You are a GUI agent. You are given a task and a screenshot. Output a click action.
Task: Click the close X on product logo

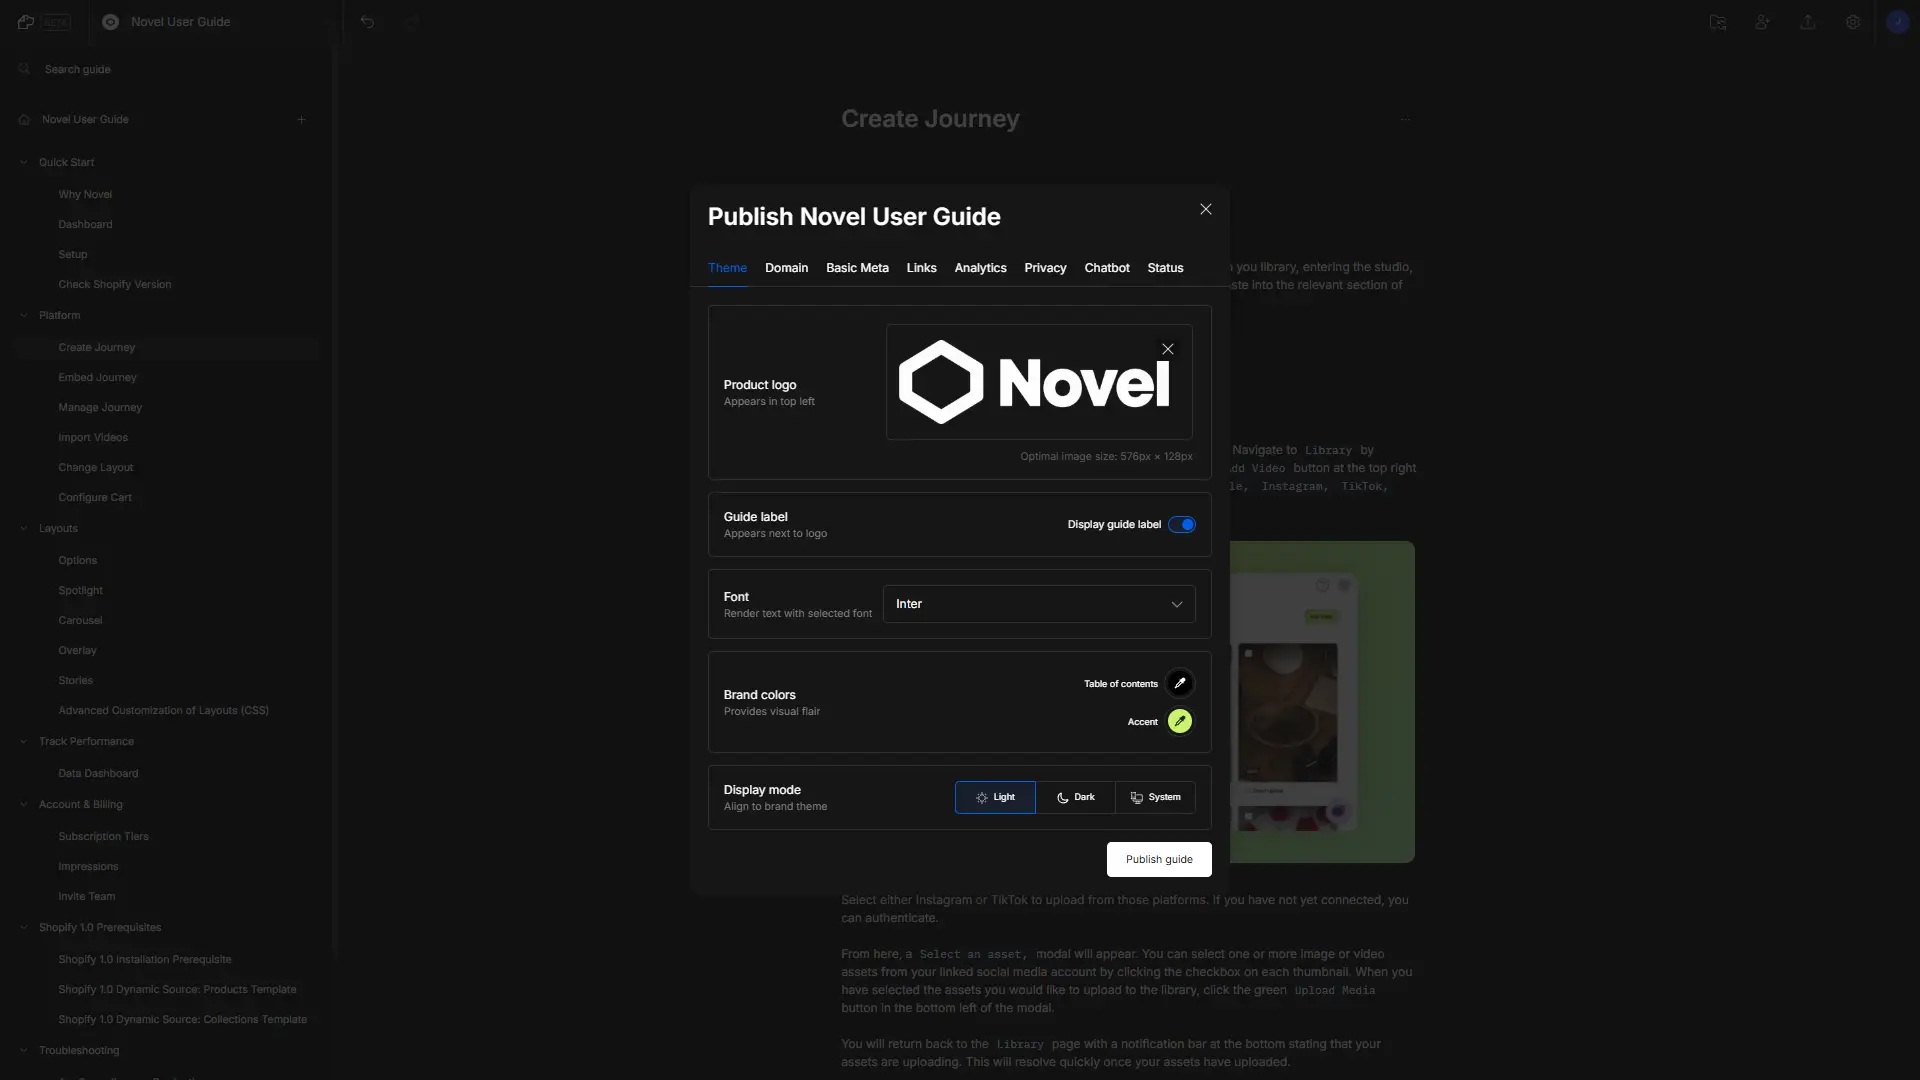tap(1167, 348)
